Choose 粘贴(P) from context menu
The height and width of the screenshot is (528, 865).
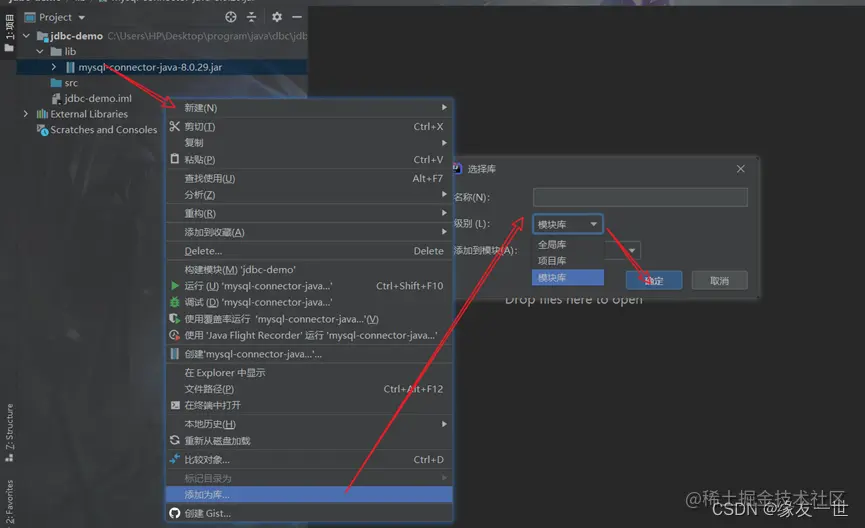coord(309,159)
